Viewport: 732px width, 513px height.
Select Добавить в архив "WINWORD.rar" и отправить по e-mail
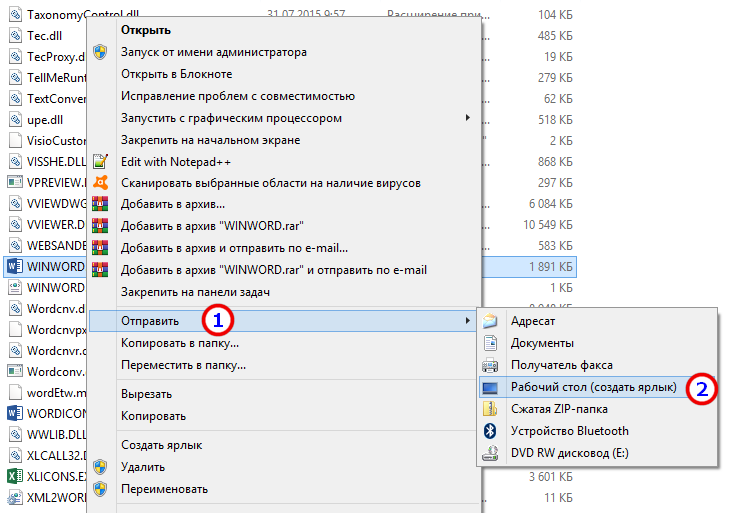point(274,270)
